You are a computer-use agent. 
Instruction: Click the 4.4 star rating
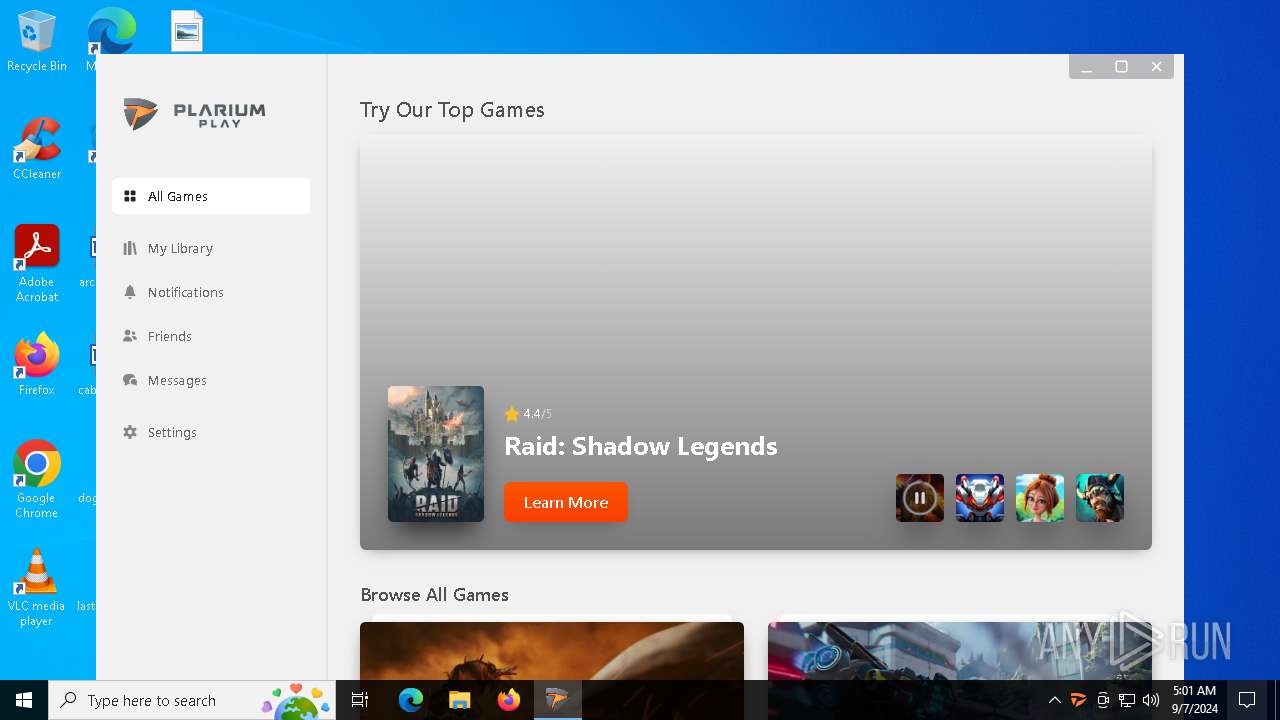(x=528, y=414)
